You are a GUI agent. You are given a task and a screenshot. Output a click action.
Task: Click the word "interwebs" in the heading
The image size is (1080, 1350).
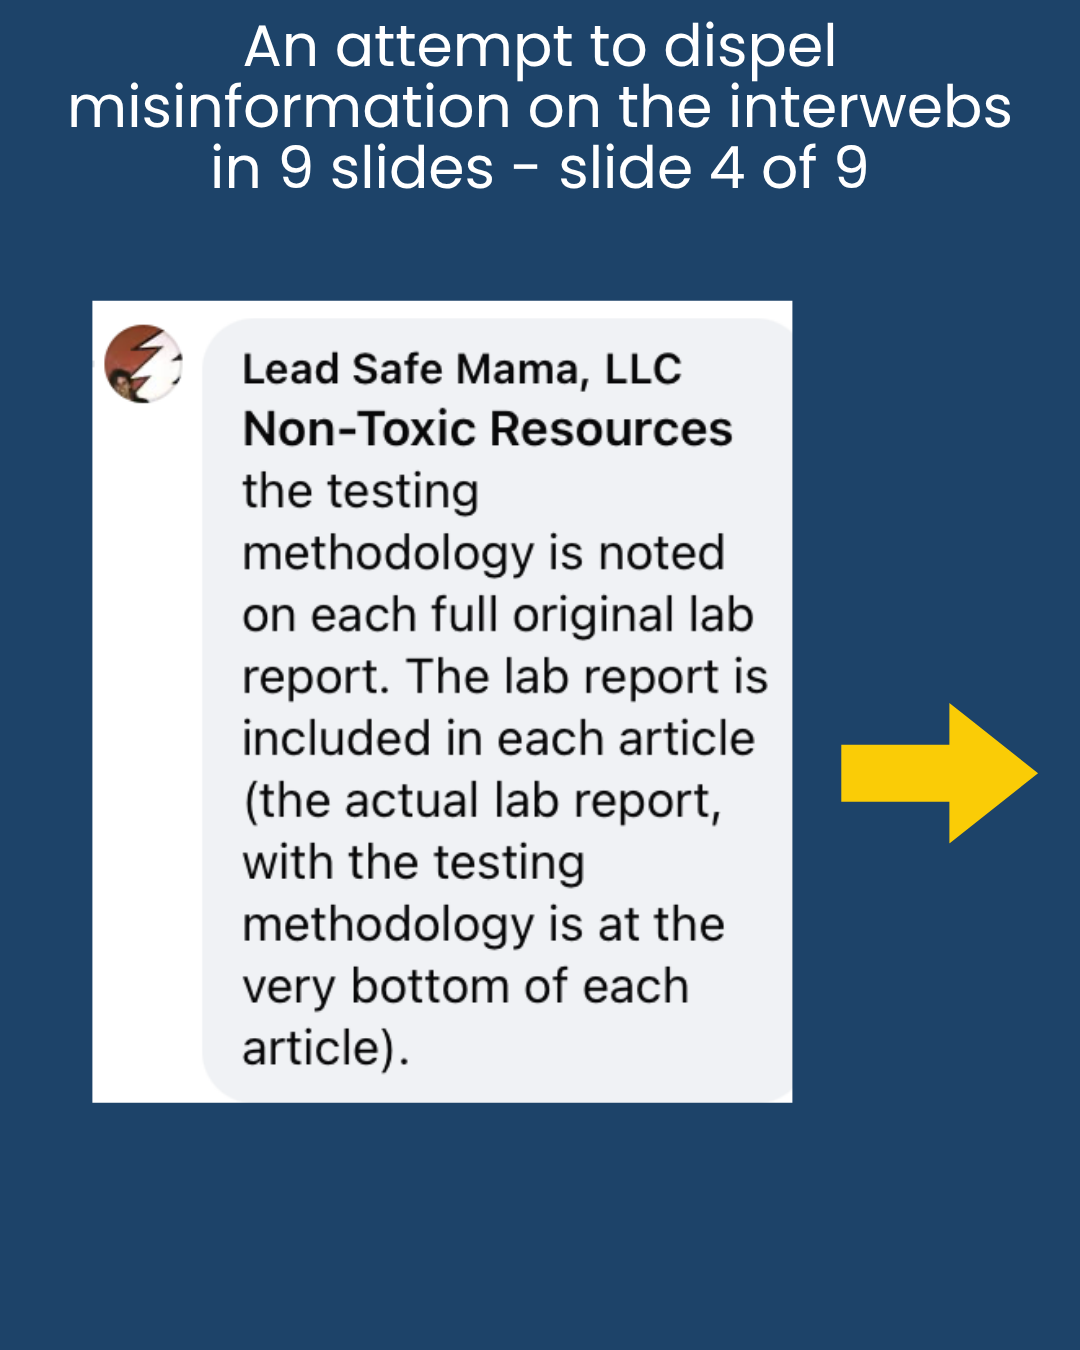coord(869,107)
